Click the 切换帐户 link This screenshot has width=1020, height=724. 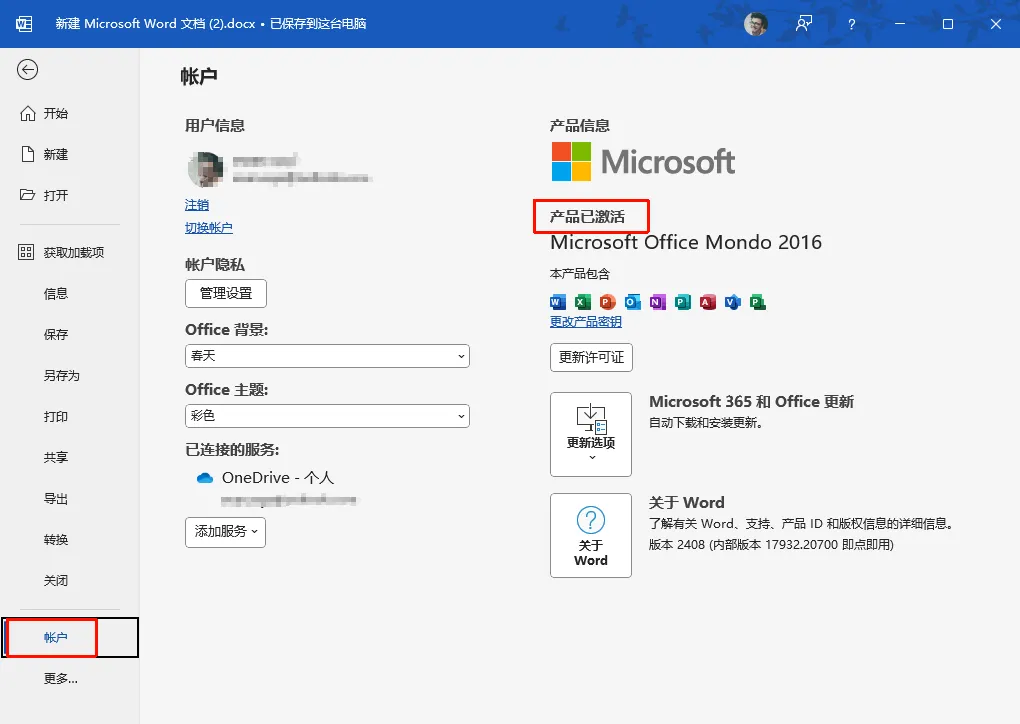tap(208, 228)
